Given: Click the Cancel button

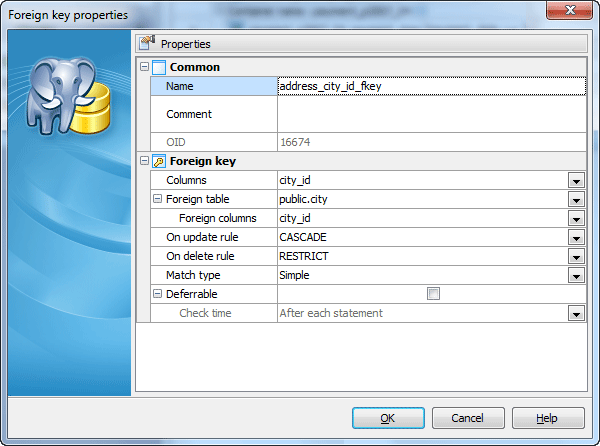Looking at the screenshot, I should (467, 418).
